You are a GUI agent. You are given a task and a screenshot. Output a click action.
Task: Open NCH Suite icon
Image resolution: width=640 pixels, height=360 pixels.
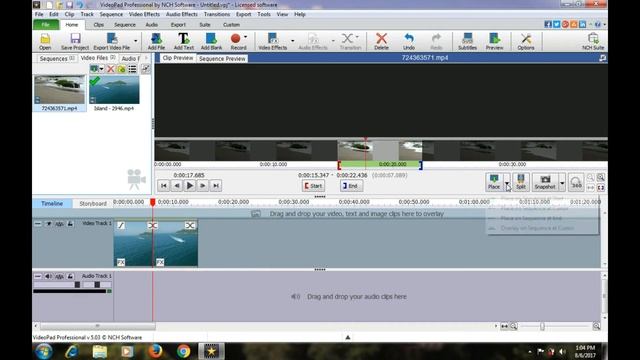[593, 41]
